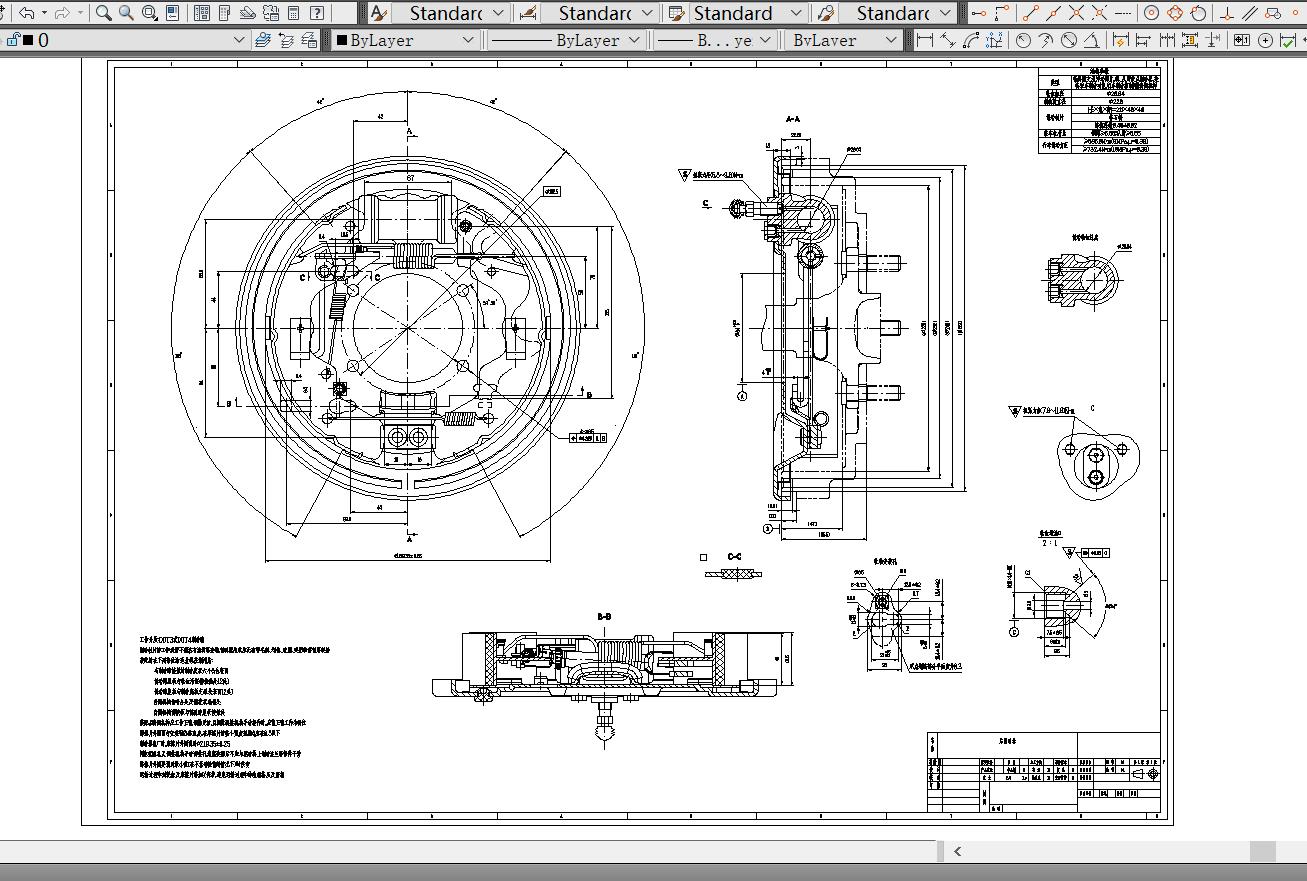
Task: Open the QuickCalc calculator icon
Action: [294, 13]
